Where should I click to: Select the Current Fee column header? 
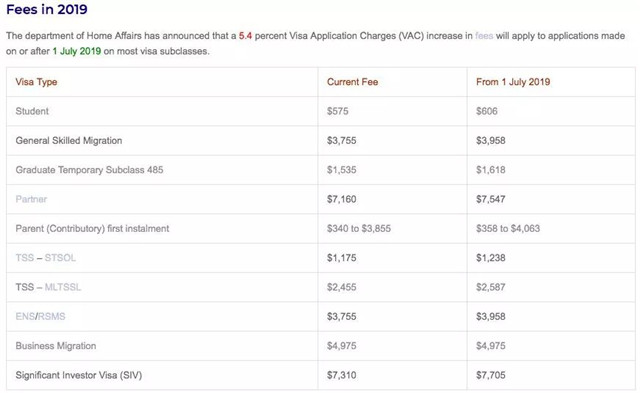(353, 82)
